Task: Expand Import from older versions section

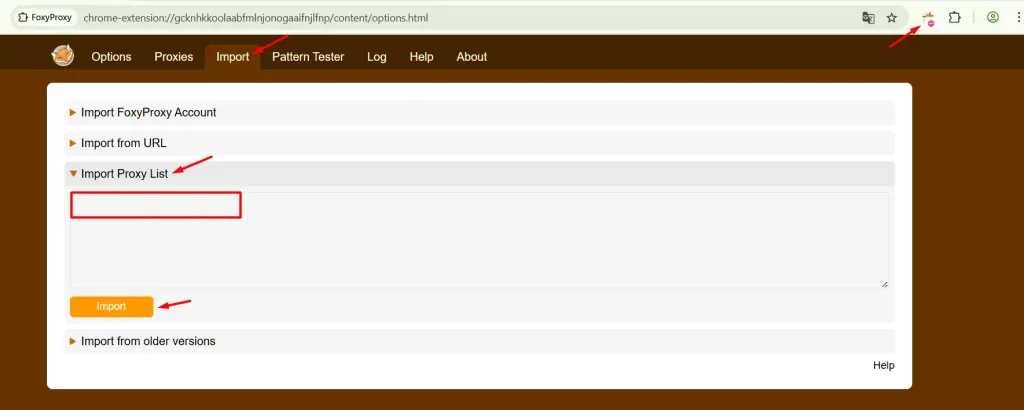Action: 479,341
